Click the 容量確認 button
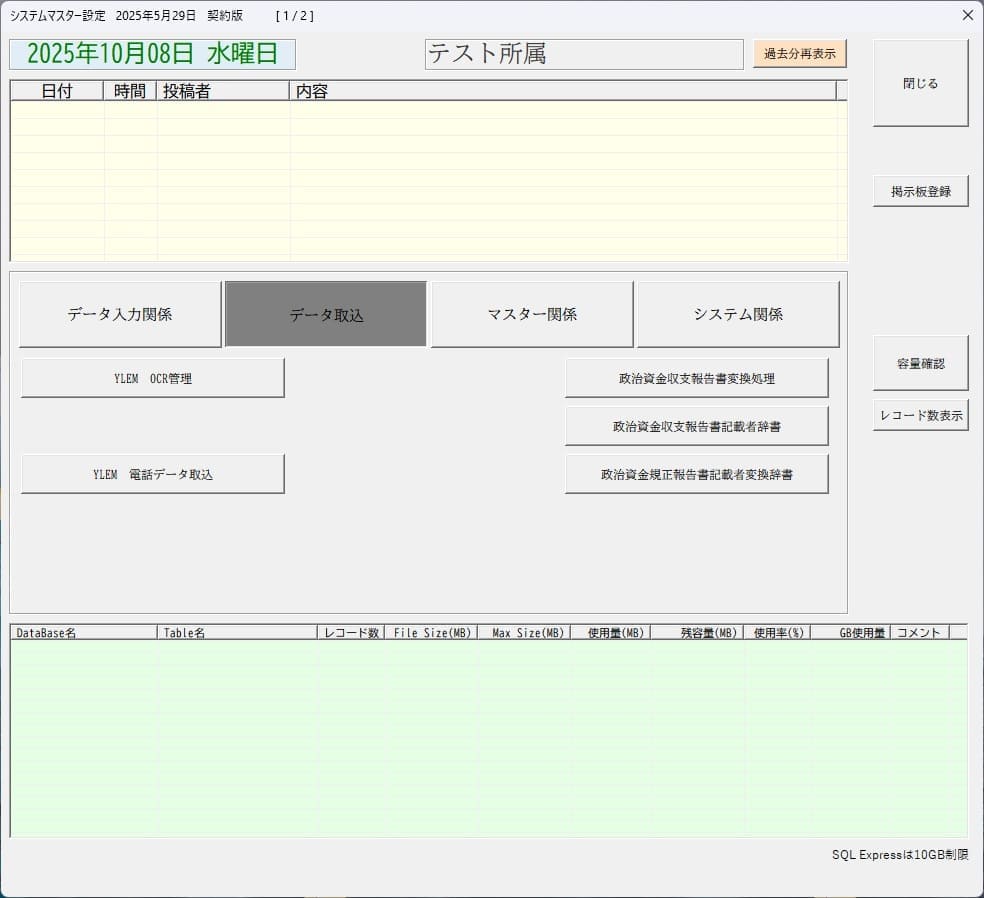 [920, 364]
